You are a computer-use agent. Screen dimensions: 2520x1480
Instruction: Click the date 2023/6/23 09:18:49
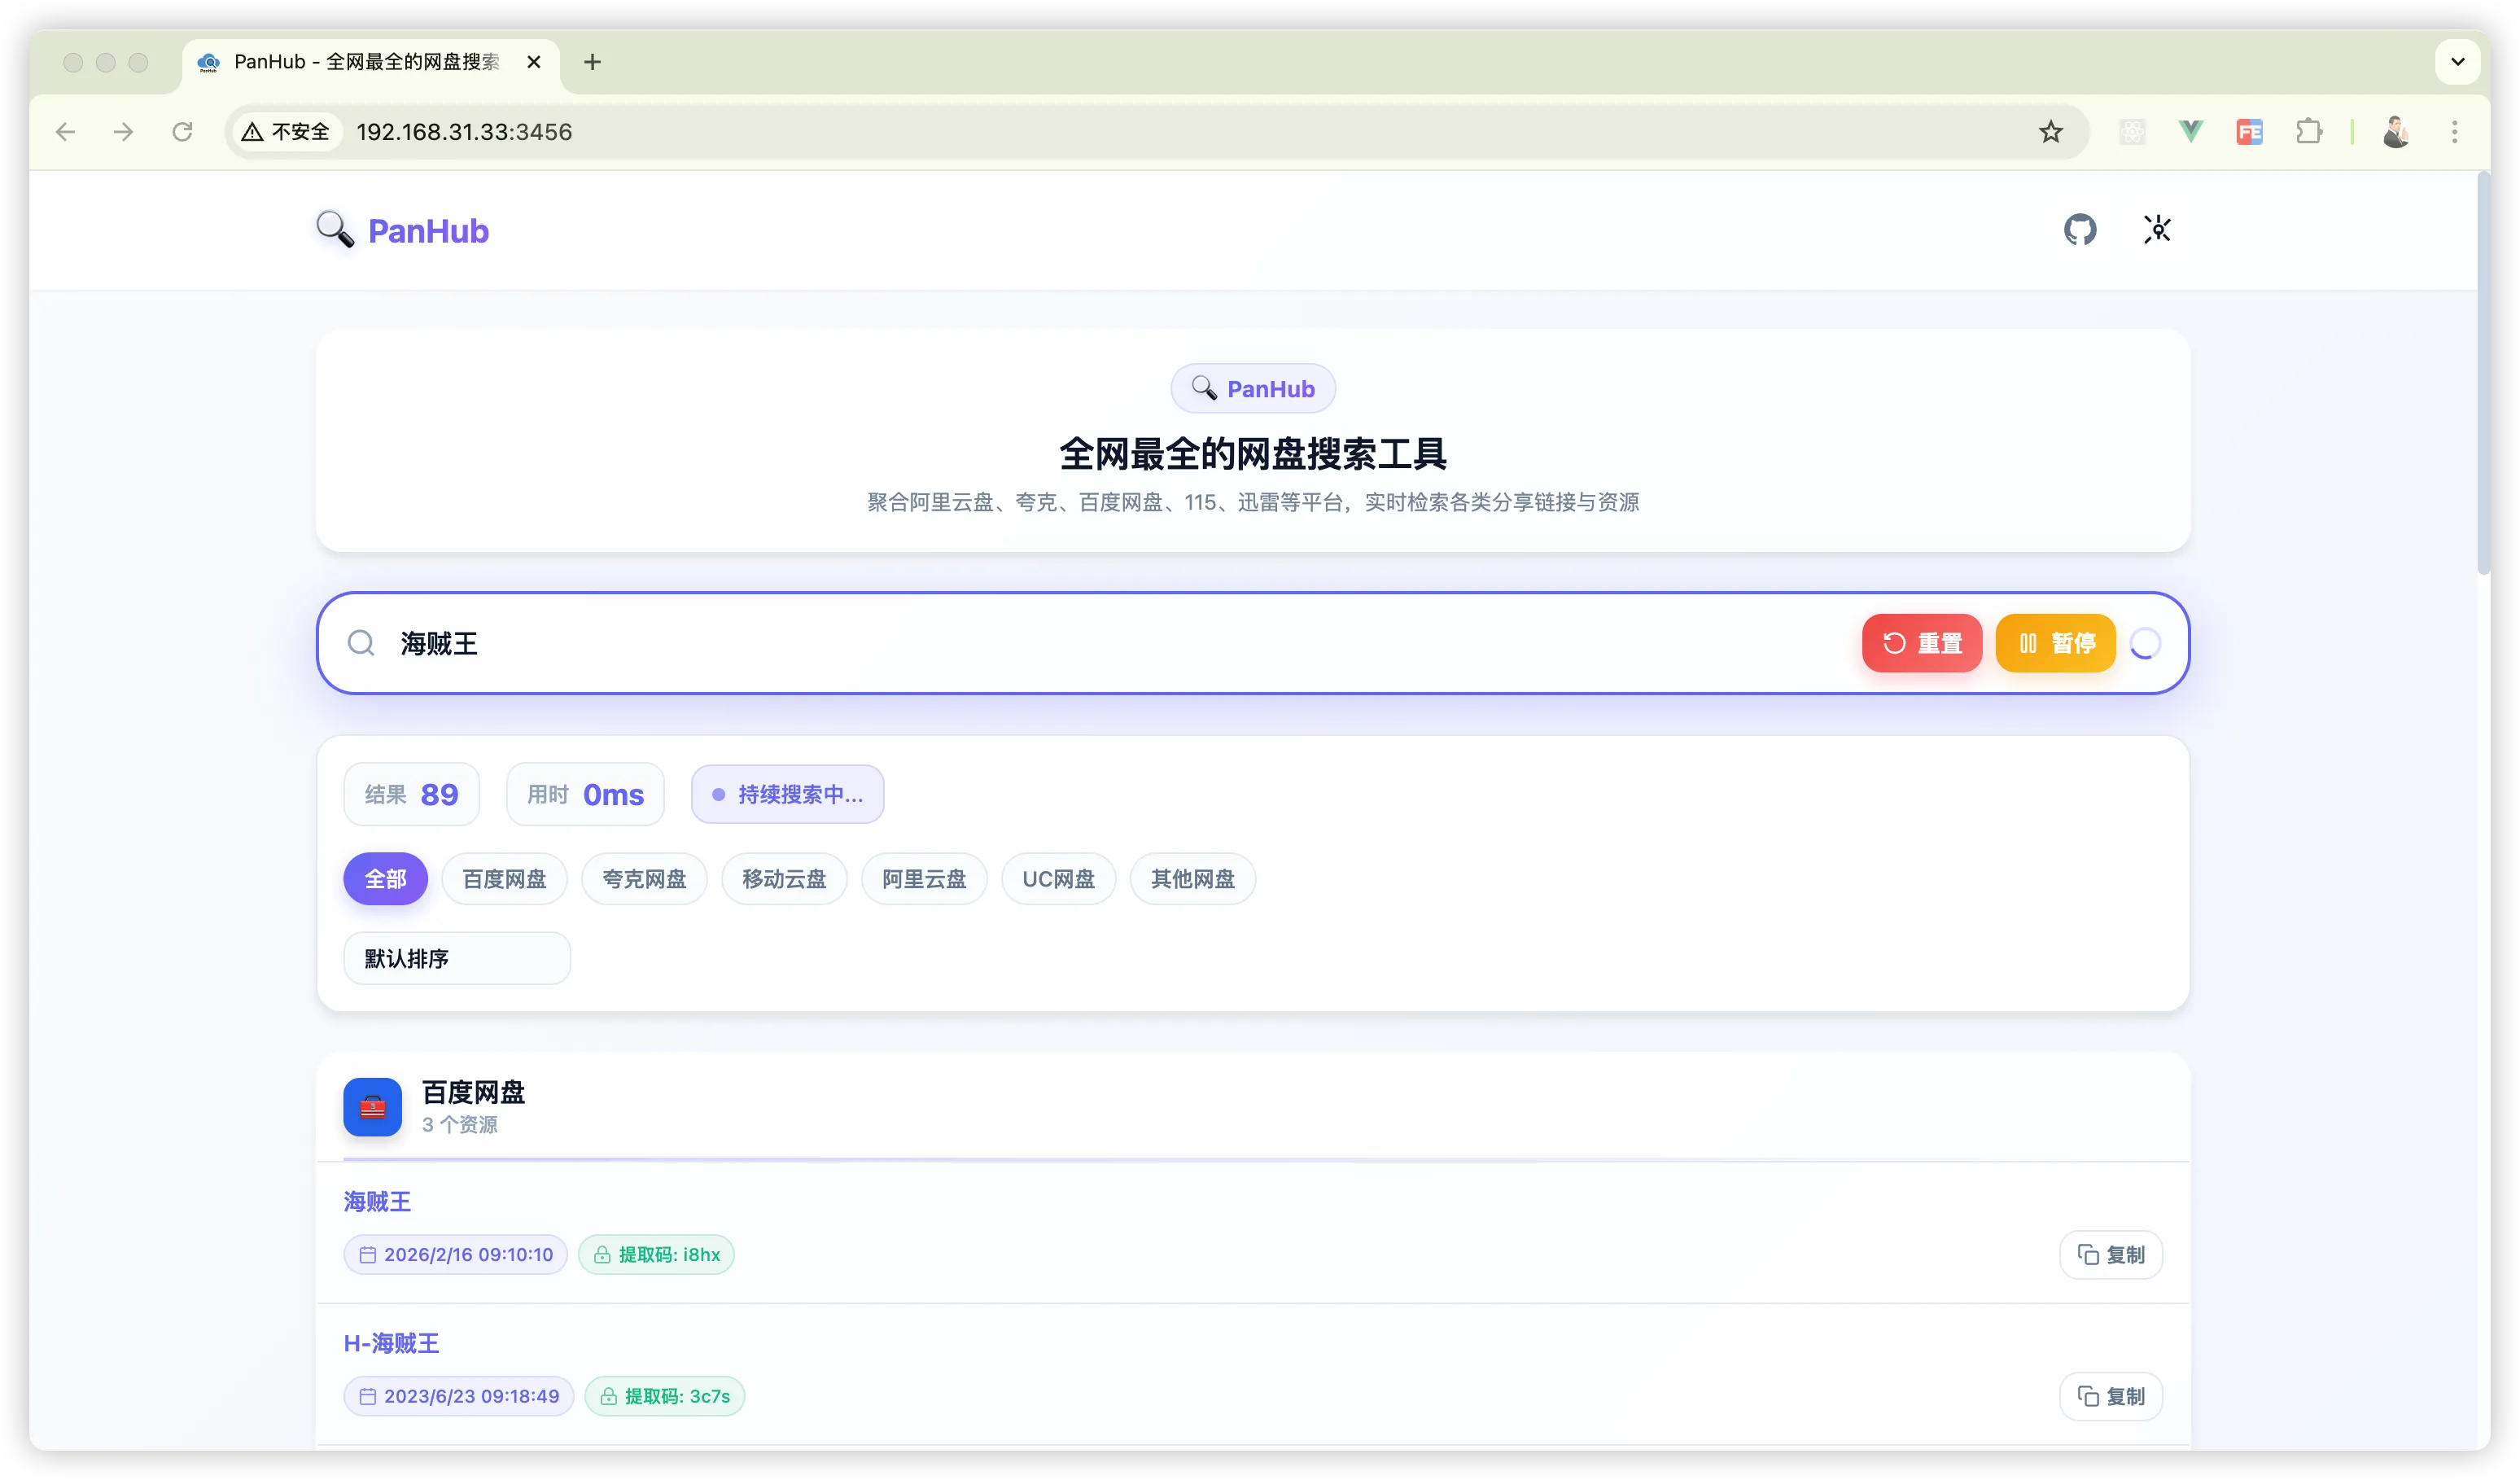pyautogui.click(x=459, y=1396)
